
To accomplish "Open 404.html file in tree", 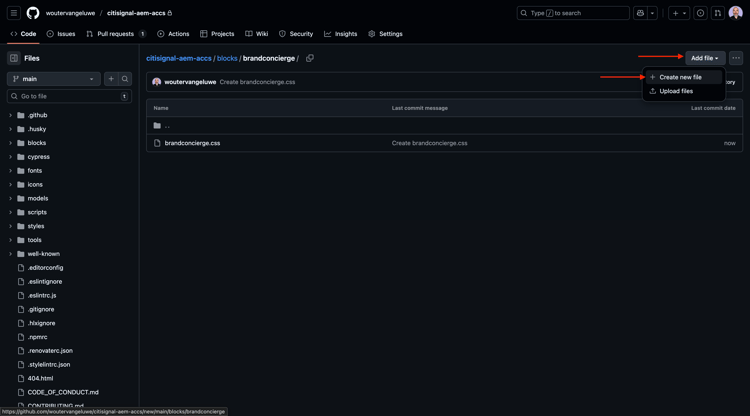I will (x=40, y=378).
